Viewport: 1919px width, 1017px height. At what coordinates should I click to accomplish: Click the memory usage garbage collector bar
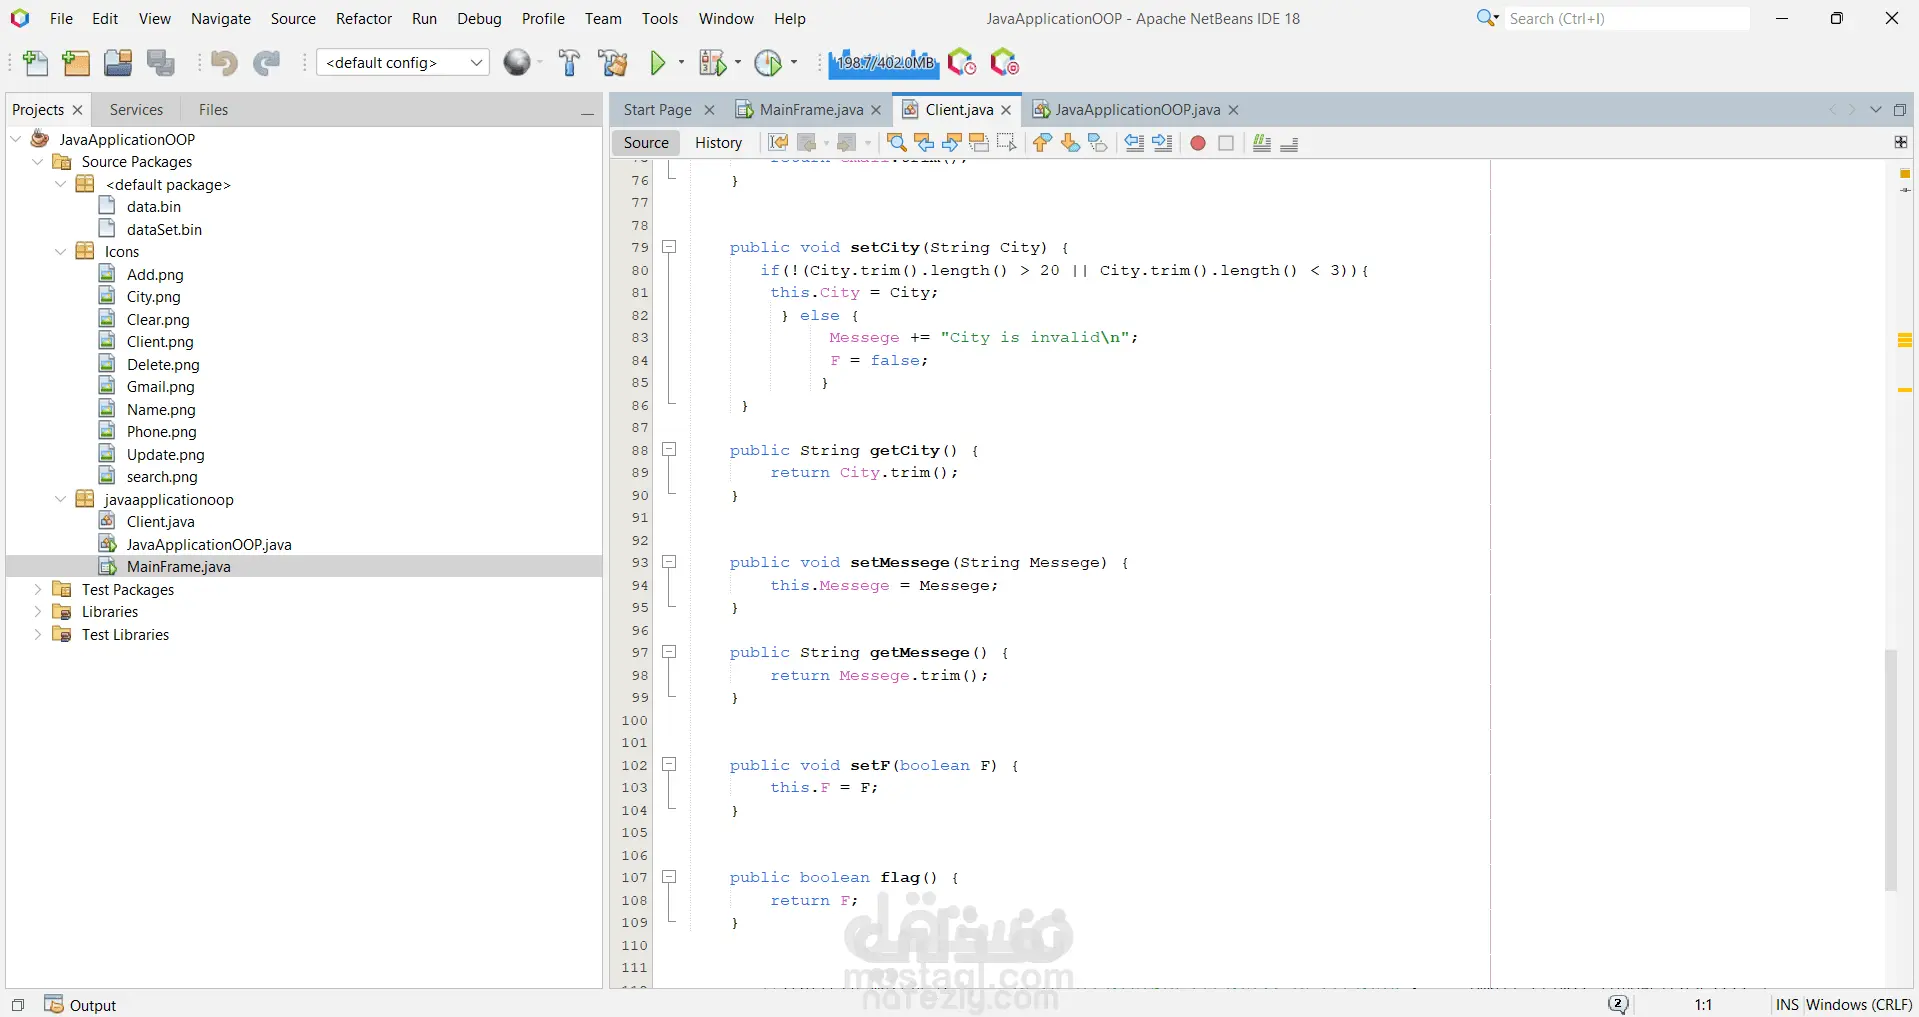(x=884, y=63)
